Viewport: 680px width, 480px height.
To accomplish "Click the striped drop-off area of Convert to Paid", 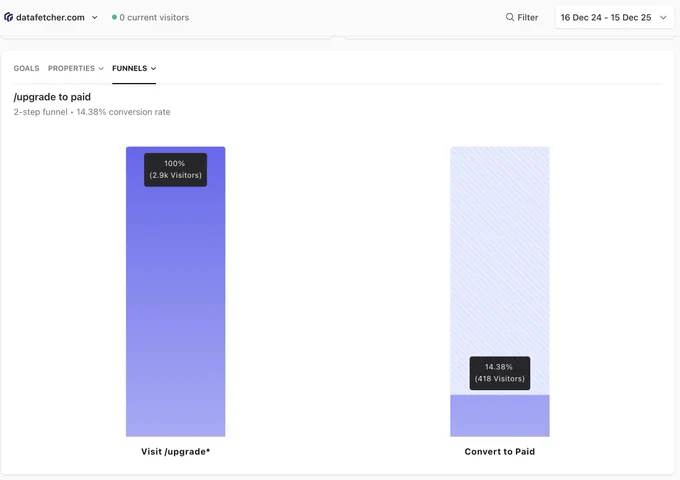I will point(500,251).
